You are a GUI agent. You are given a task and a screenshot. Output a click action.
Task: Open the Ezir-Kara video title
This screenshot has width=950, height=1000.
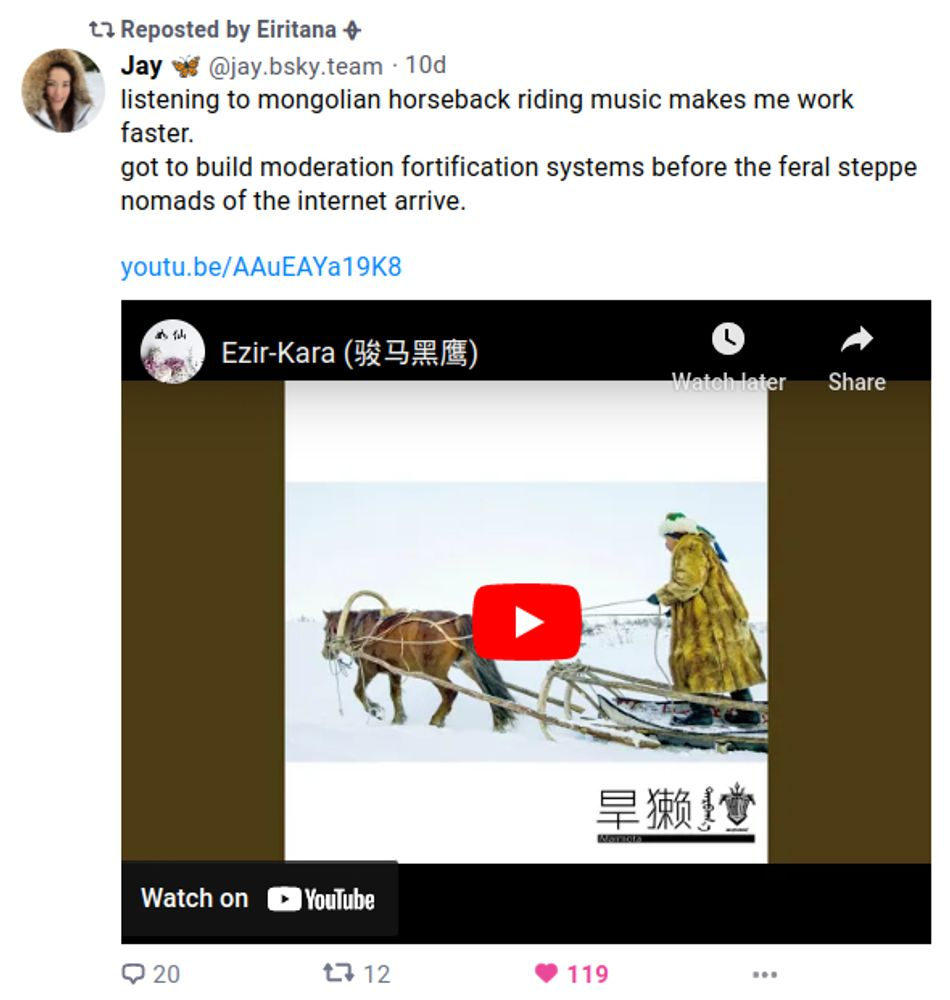tap(349, 353)
